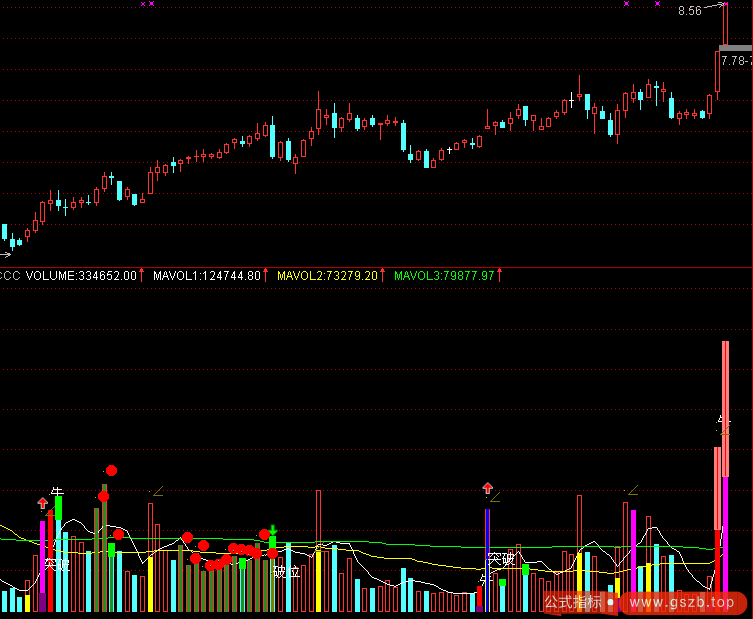The image size is (753, 619).
Task: Select the green MAVOL3 indicator label
Action: pos(445,275)
